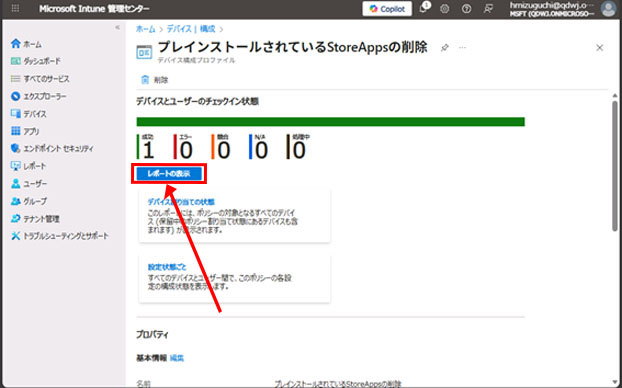The height and width of the screenshot is (388, 622).
Task: Open the 設定状態ごと report
Action: pos(167,267)
